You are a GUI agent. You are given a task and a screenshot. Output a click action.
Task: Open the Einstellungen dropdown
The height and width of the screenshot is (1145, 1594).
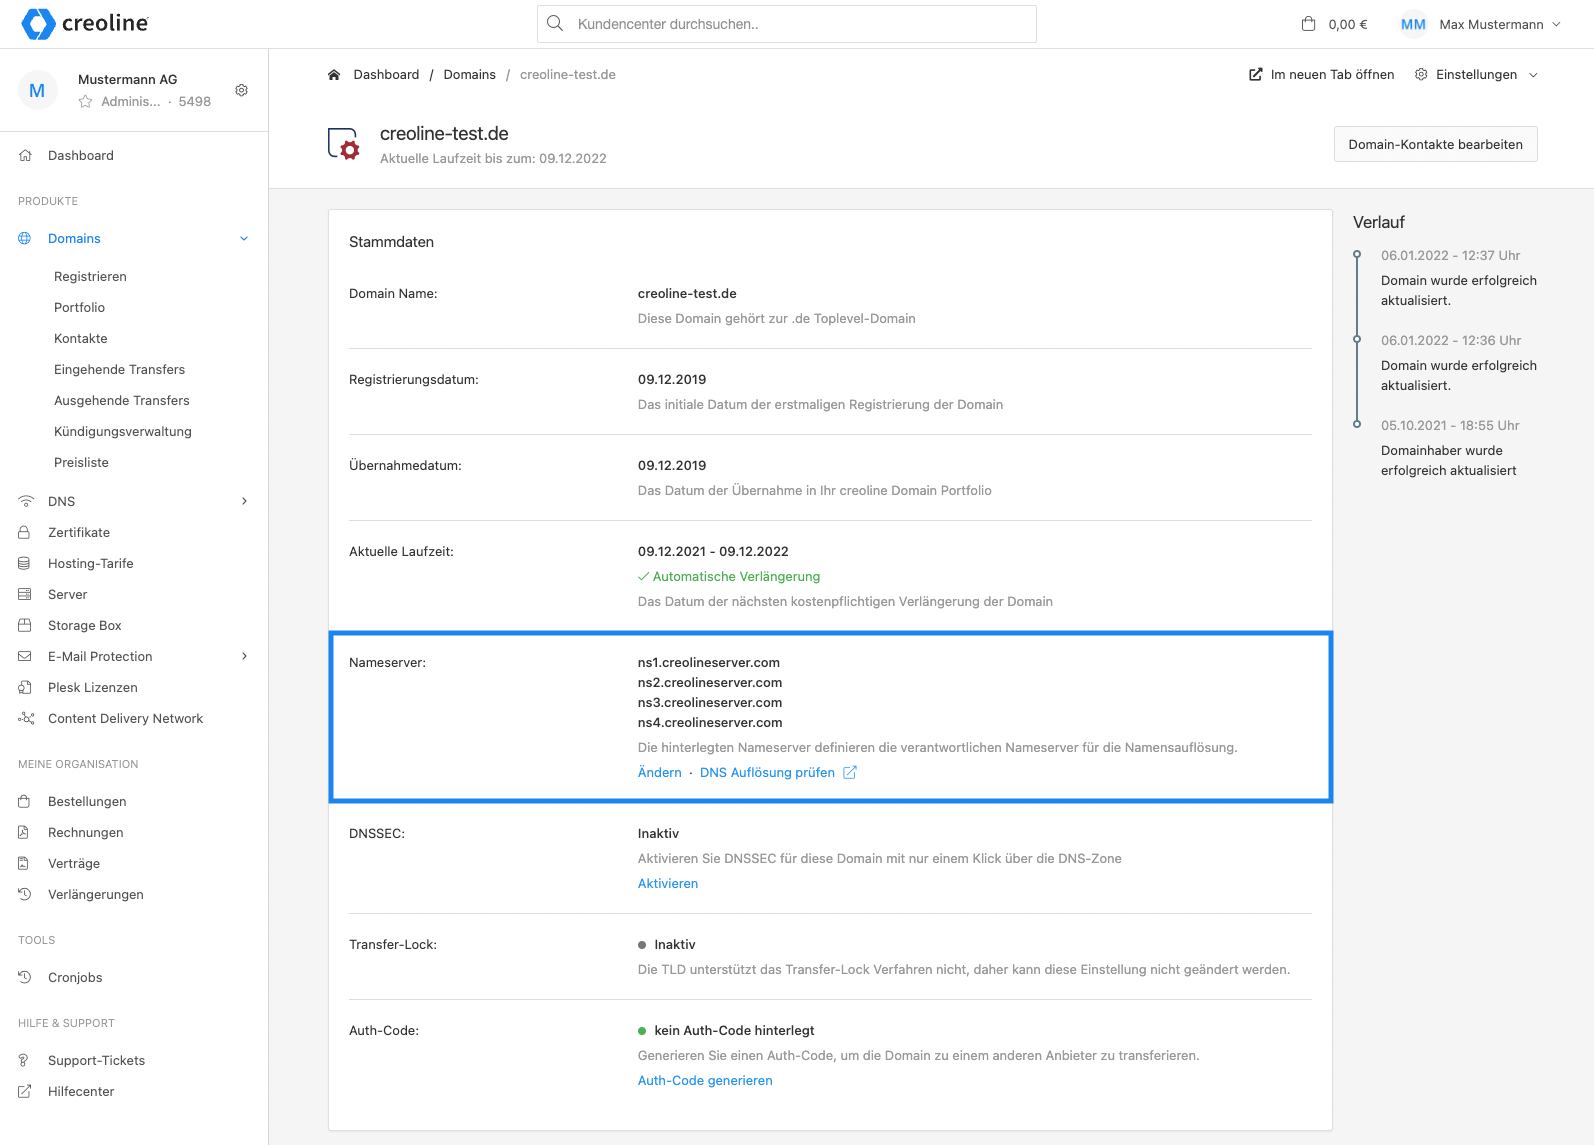pos(1476,75)
